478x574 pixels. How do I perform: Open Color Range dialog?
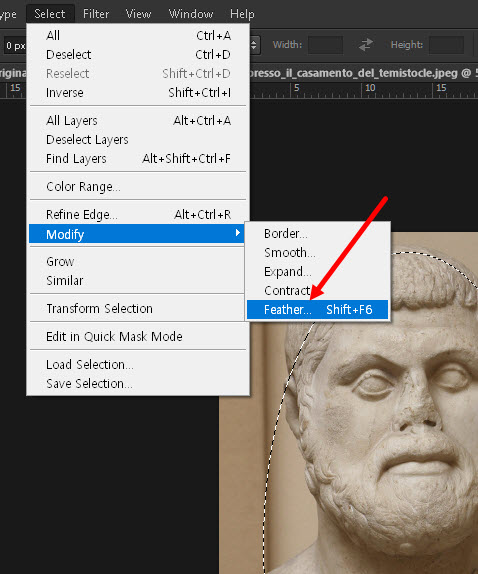[x=138, y=187]
